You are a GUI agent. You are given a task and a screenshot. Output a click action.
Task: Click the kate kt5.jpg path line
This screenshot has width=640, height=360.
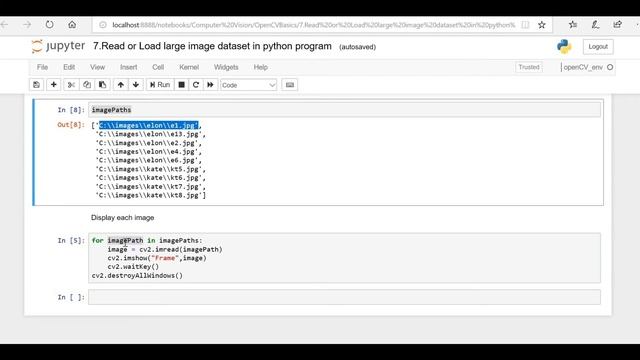point(151,169)
